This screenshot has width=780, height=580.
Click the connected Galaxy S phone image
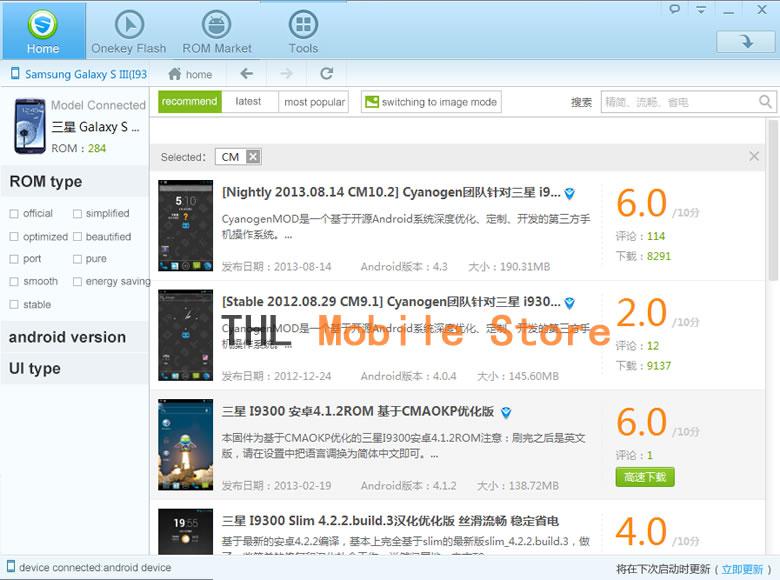click(30, 126)
